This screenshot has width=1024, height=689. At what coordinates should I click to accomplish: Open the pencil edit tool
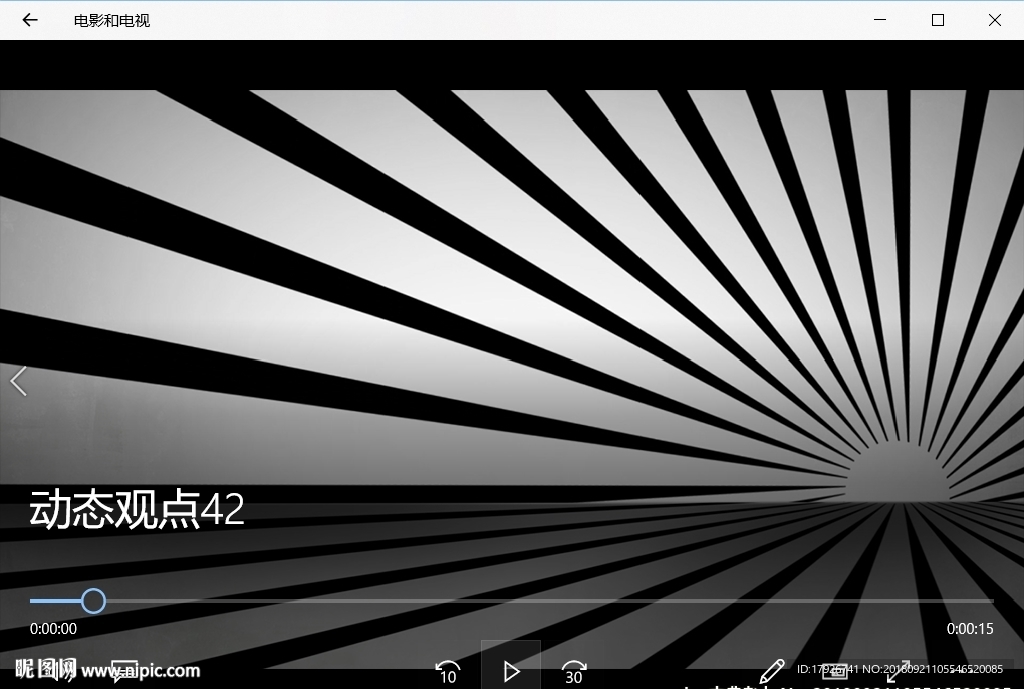point(771,671)
